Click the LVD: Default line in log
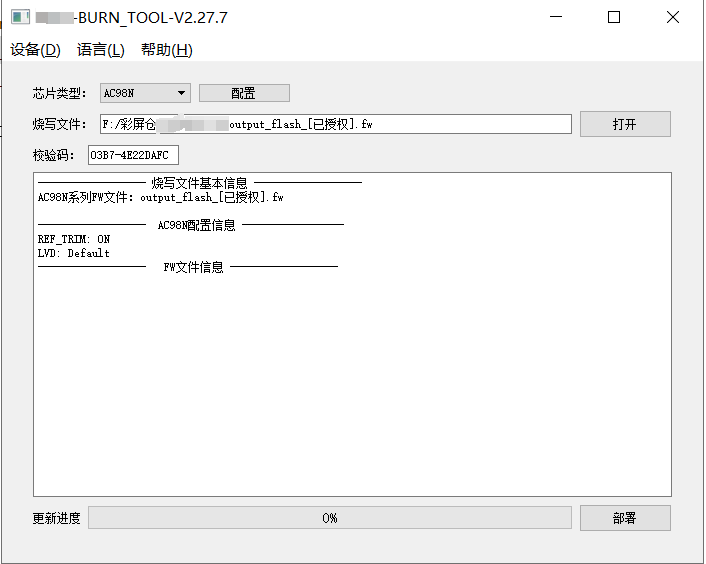Viewport: 706px width, 564px height. pyautogui.click(x=74, y=253)
